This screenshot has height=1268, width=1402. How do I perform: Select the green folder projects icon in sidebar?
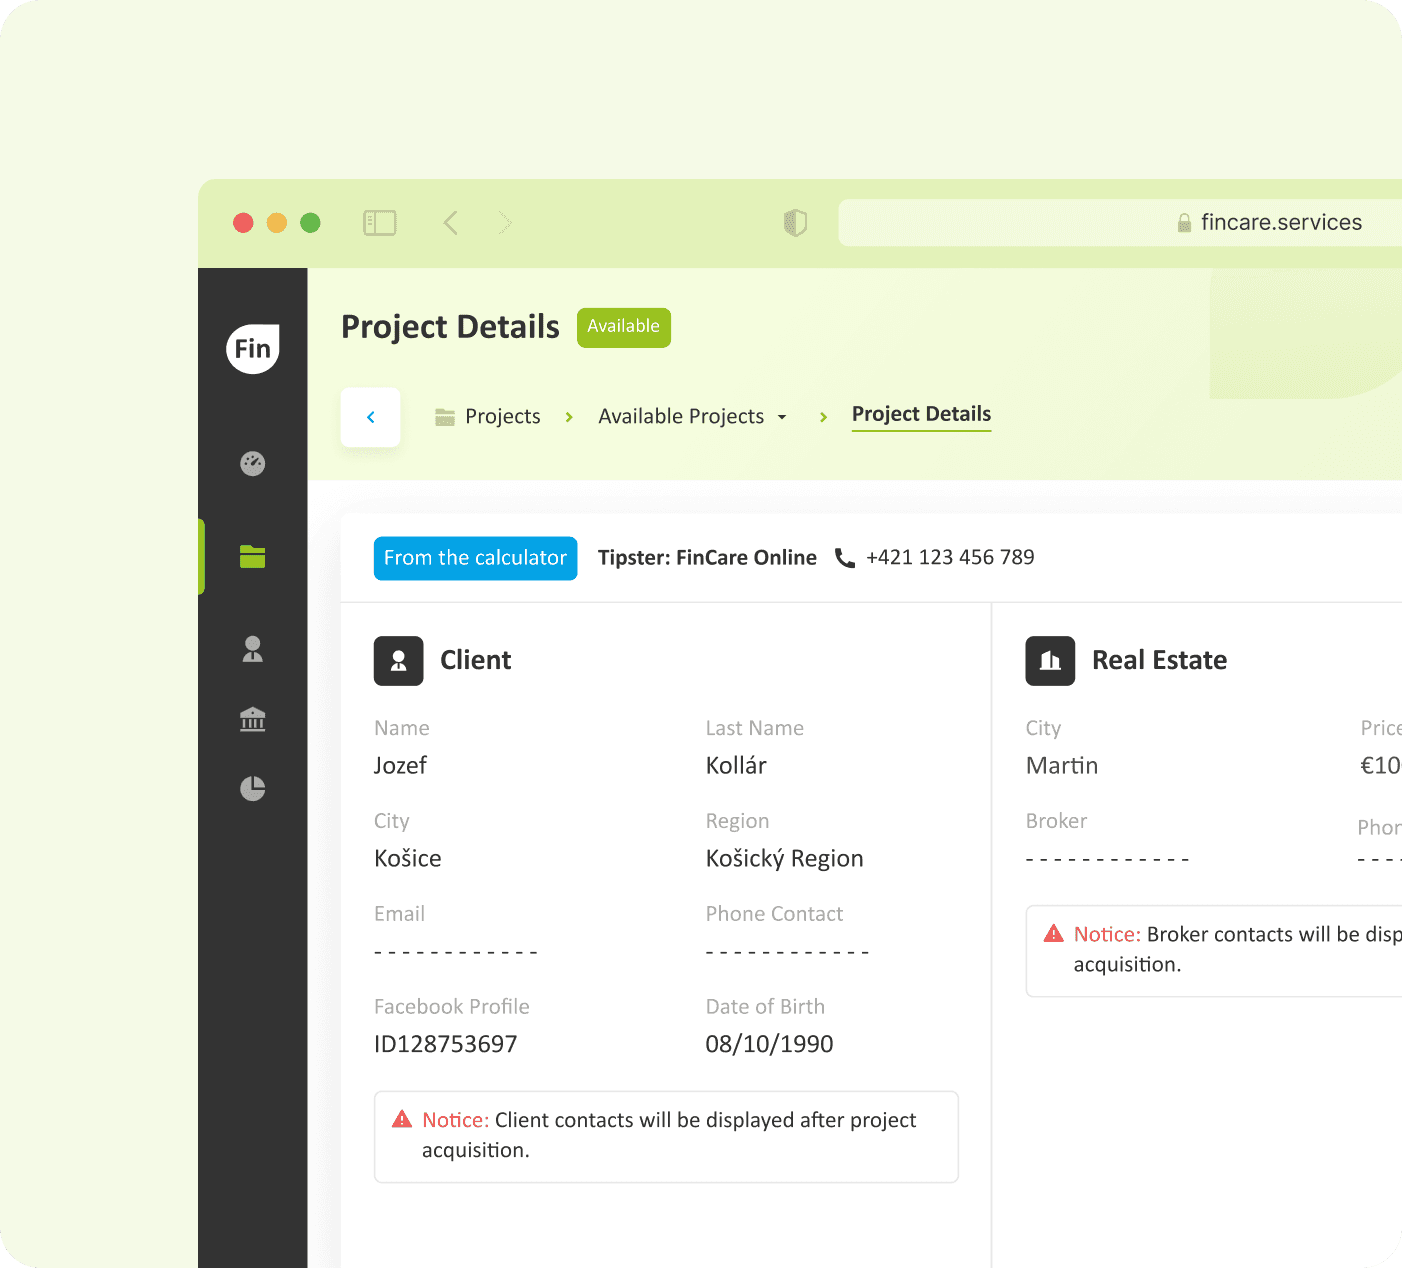click(253, 557)
